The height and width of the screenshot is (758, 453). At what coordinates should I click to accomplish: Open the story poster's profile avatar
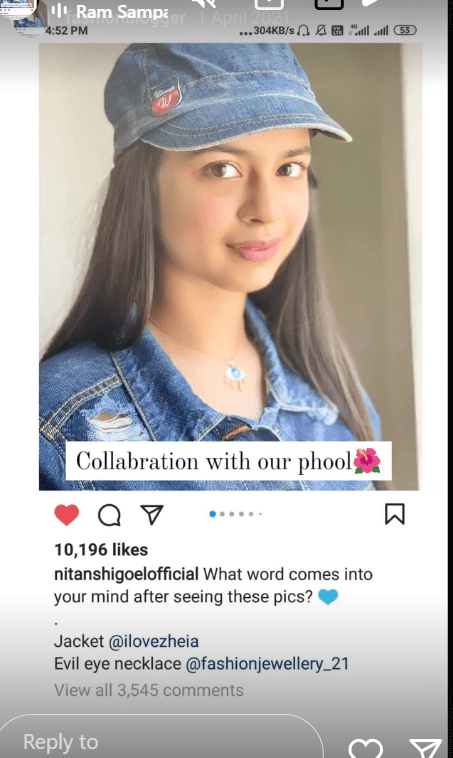click(x=24, y=13)
